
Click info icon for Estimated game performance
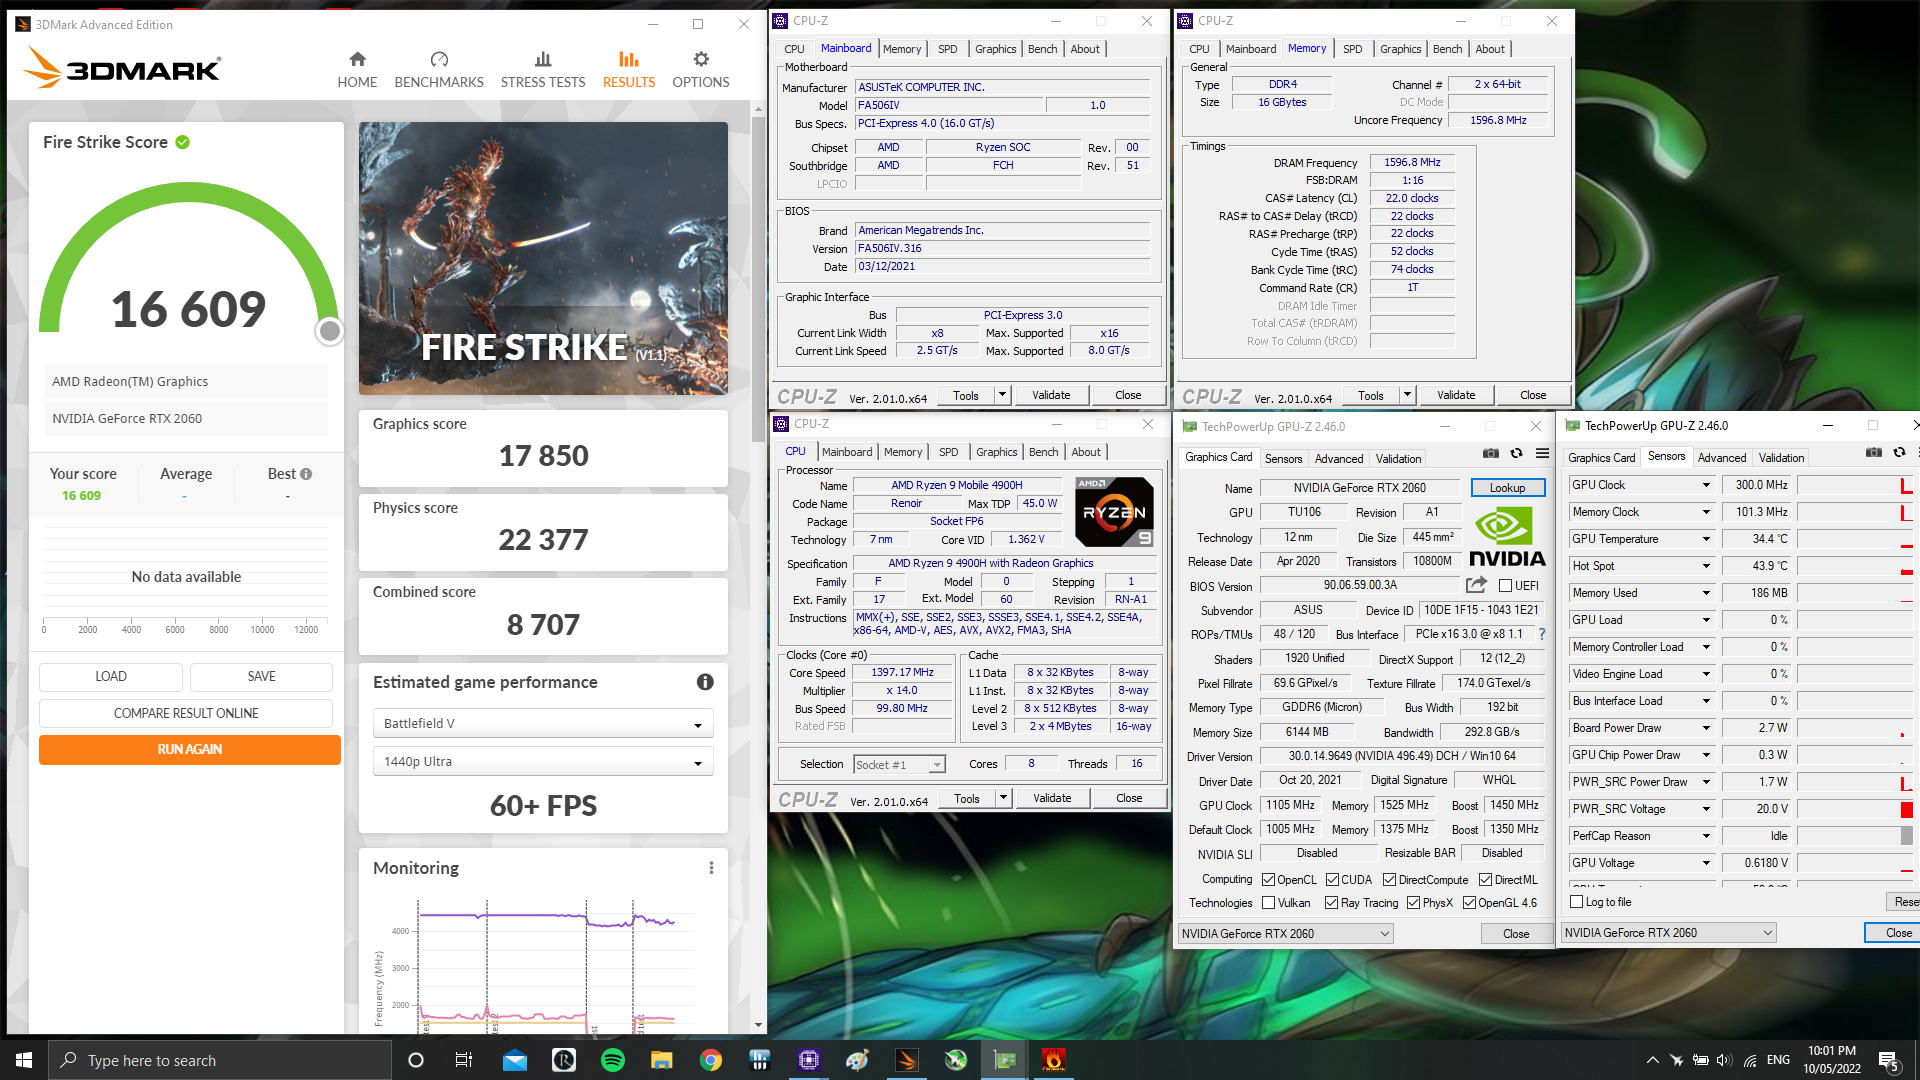[x=705, y=682]
